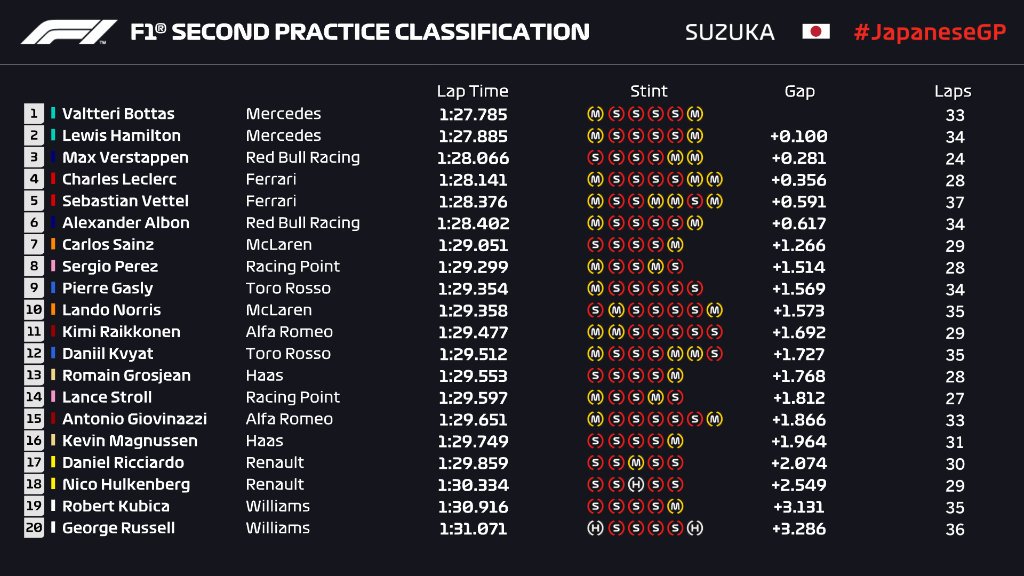Select the medium tyre icon in Grosjean's stint
Viewport: 1024px width, 576px height.
(675, 376)
